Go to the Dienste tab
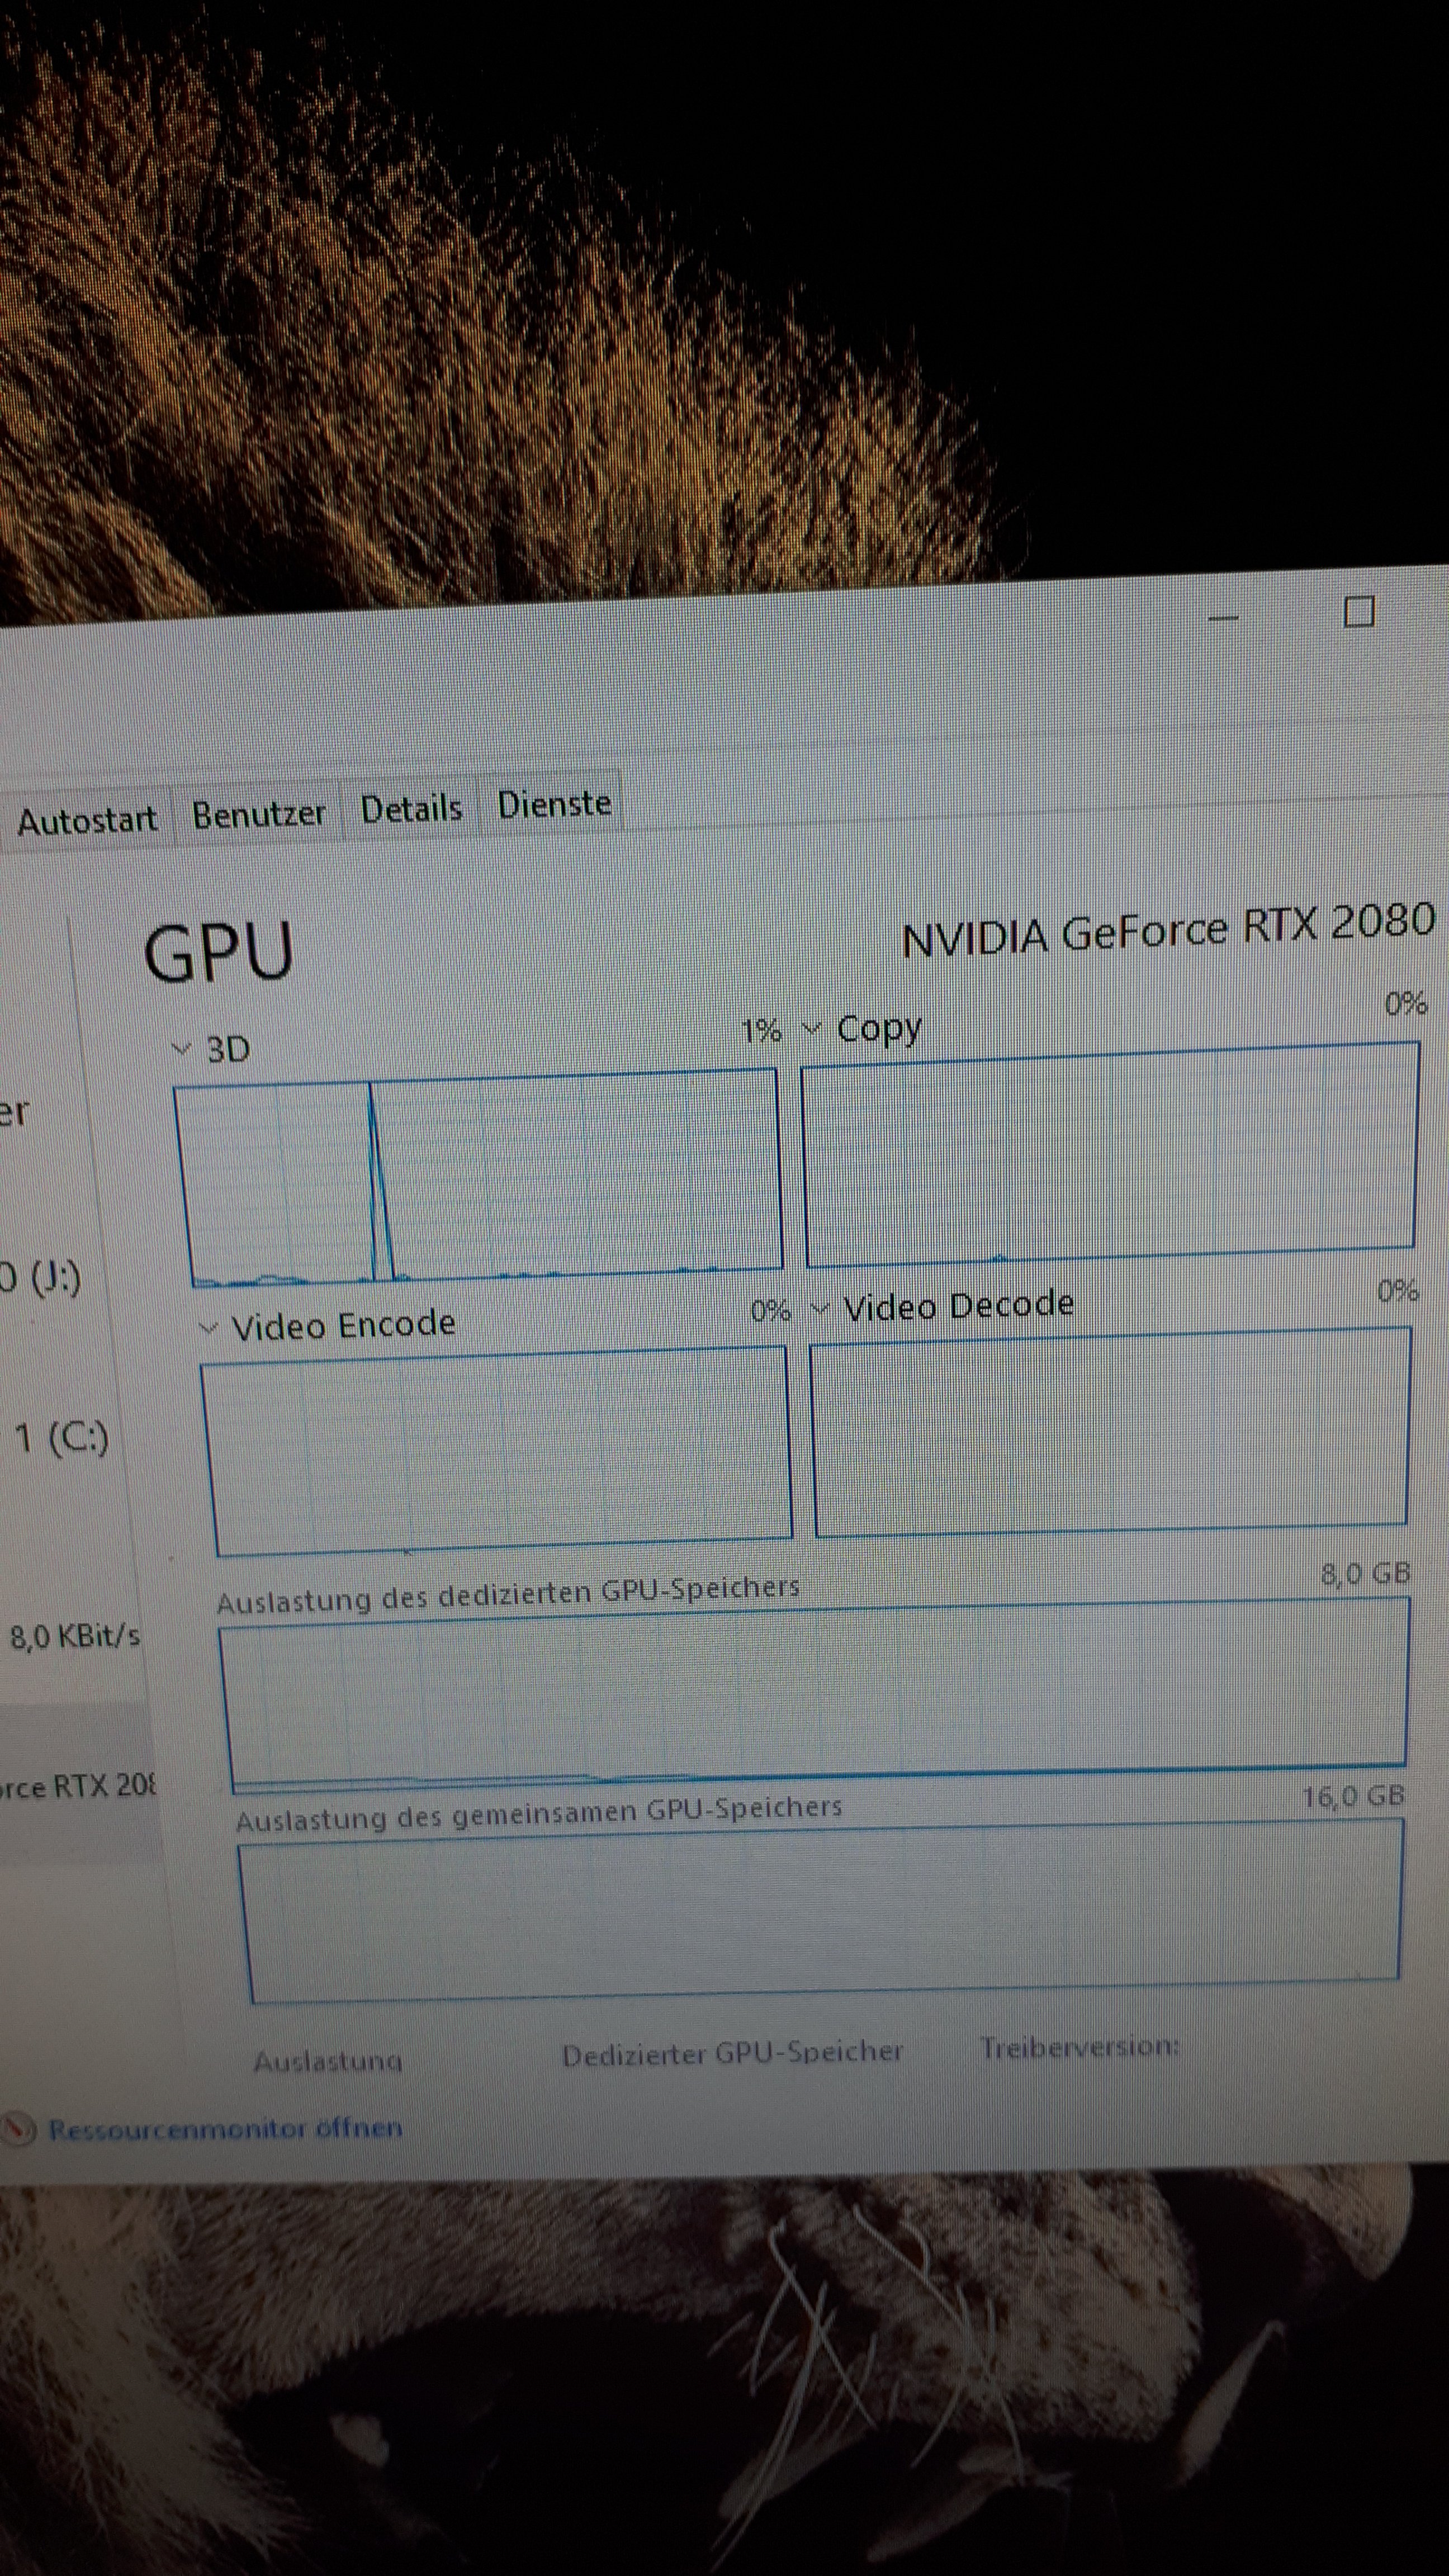The width and height of the screenshot is (1449, 2576). click(x=554, y=804)
